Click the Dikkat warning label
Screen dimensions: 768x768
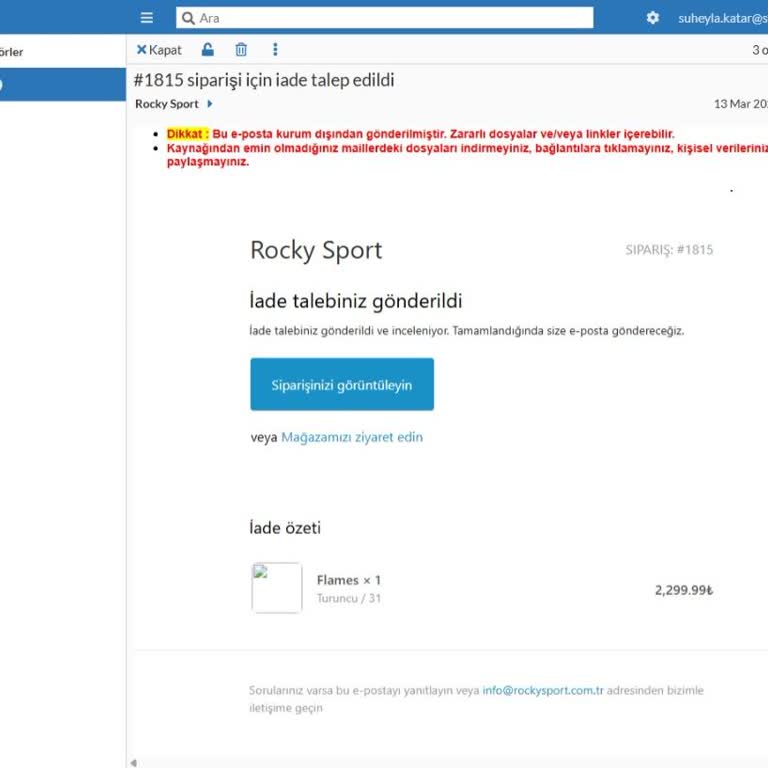coord(188,134)
